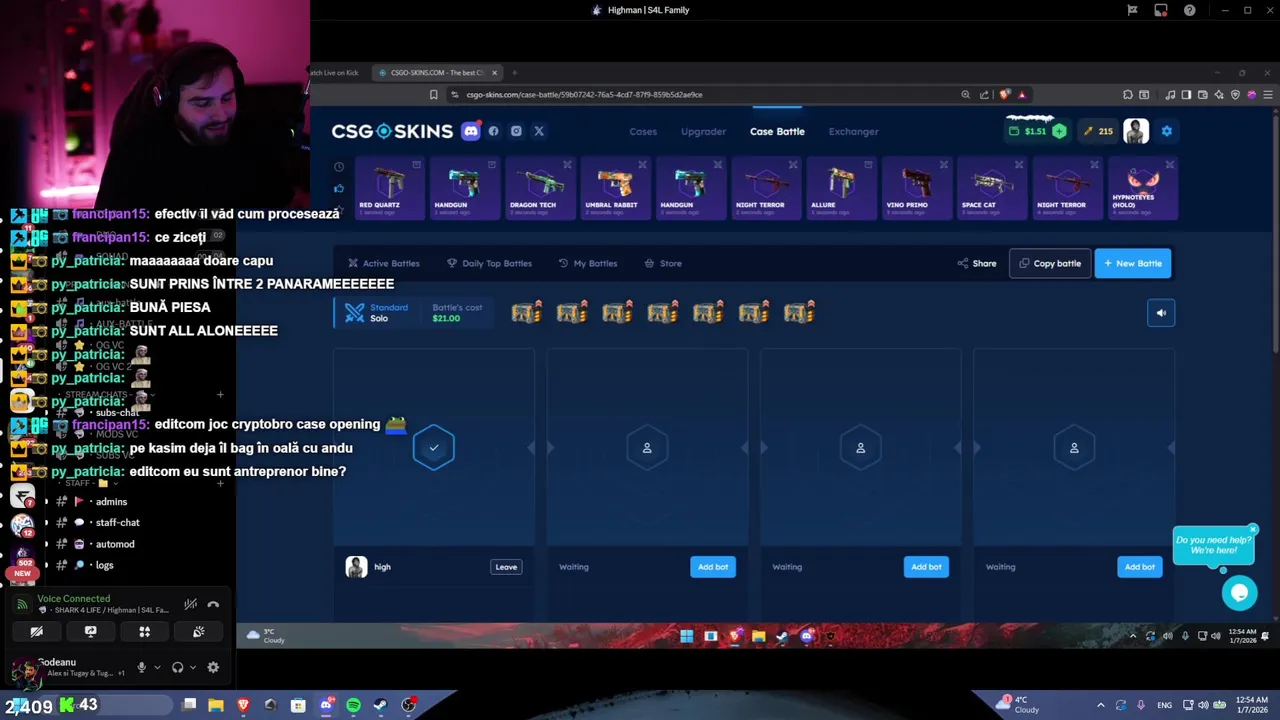Viewport: 1280px width, 720px height.
Task: Bookmark the page via address bar icon
Action: [433, 95]
